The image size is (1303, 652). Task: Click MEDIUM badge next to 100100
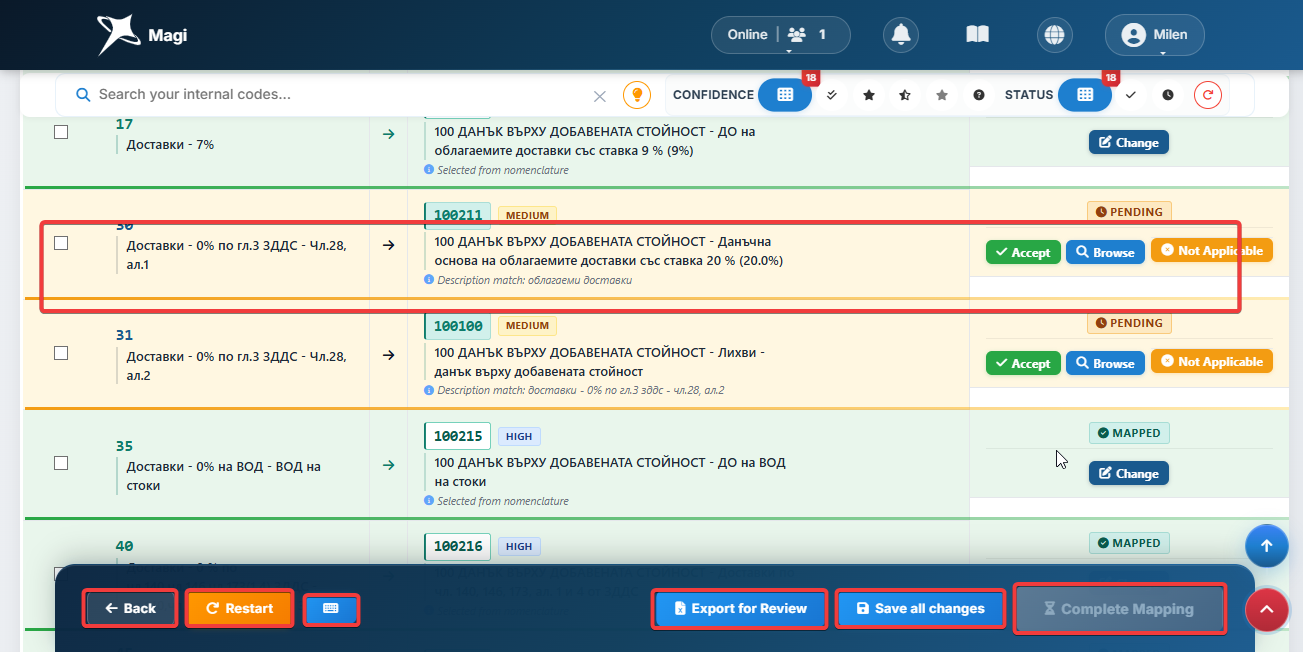click(527, 326)
